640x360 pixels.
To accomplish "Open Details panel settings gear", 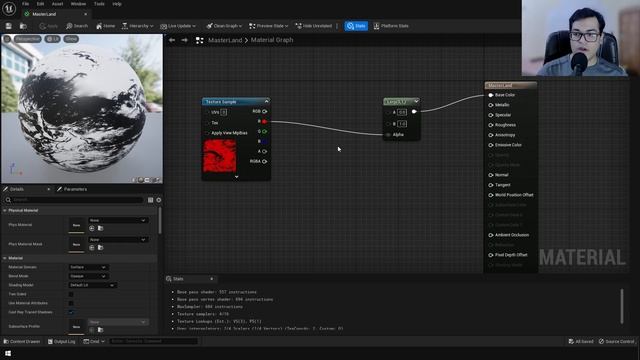I will pos(159,200).
